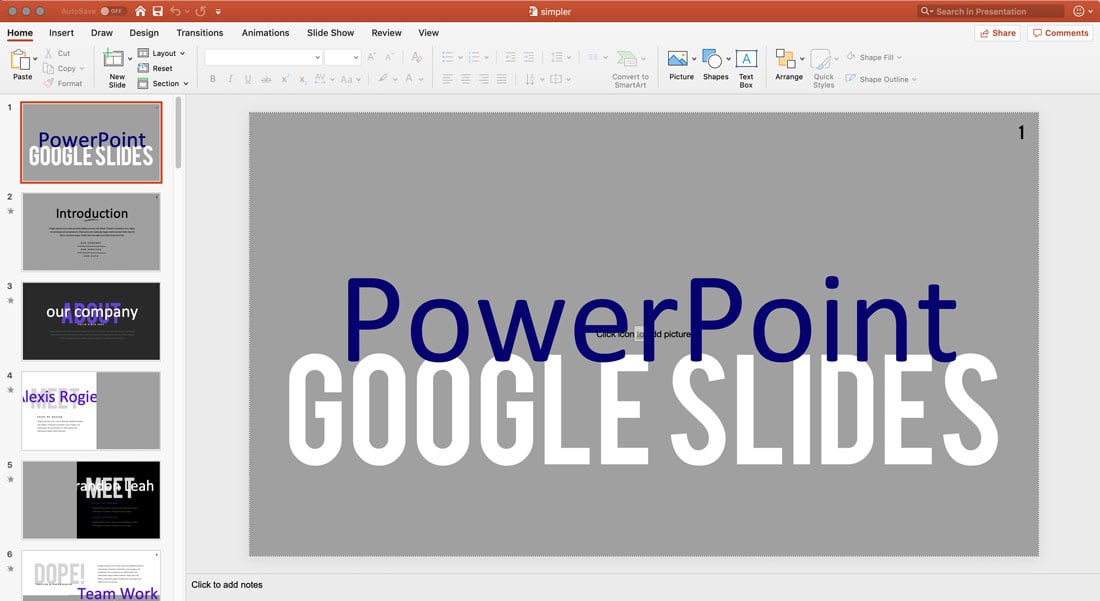Click the font color A button
The width and height of the screenshot is (1100, 601).
409,79
